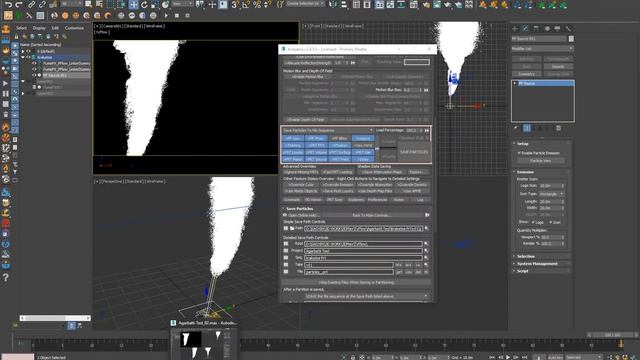Open the Modifier List dropdown
640x360 pixels.
pos(542,49)
